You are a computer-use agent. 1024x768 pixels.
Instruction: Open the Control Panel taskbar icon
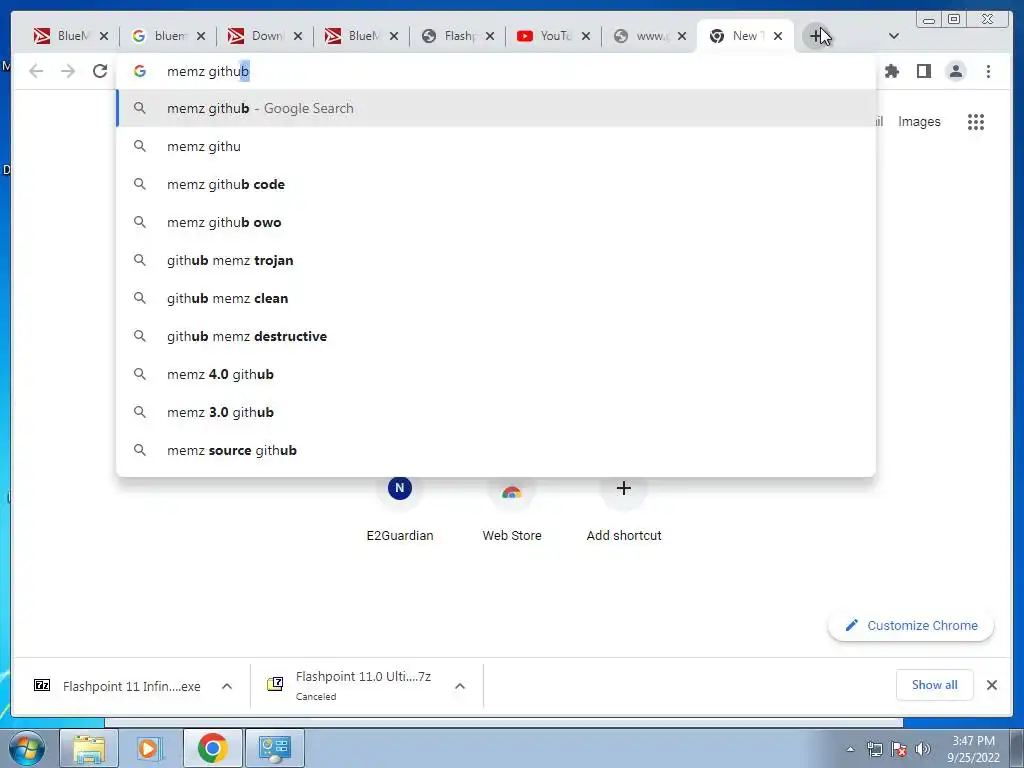pos(275,748)
